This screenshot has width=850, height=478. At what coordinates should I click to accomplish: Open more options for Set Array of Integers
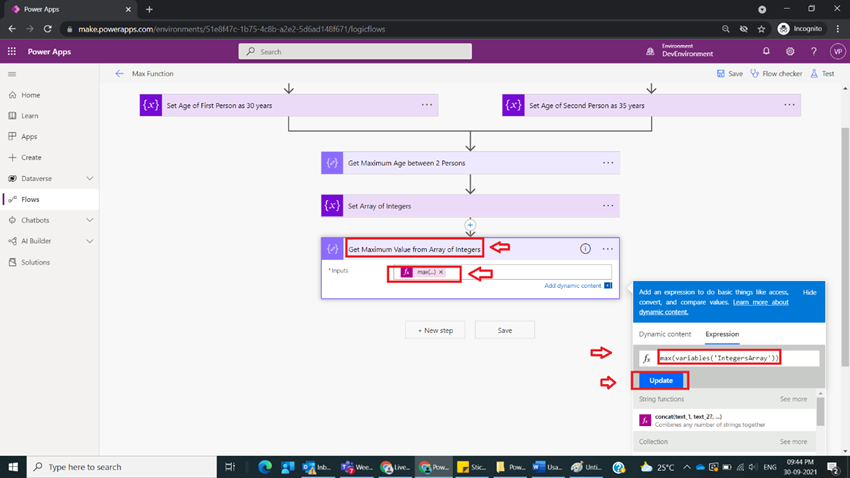[x=608, y=206]
